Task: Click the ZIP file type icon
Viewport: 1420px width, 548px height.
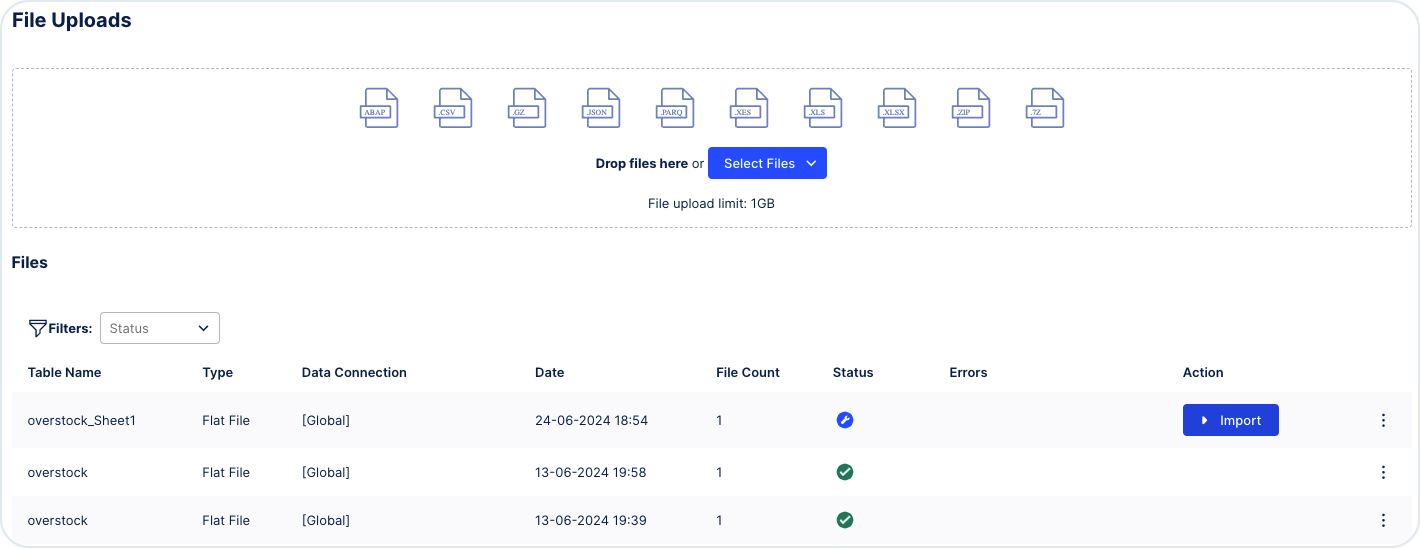Action: [971, 108]
